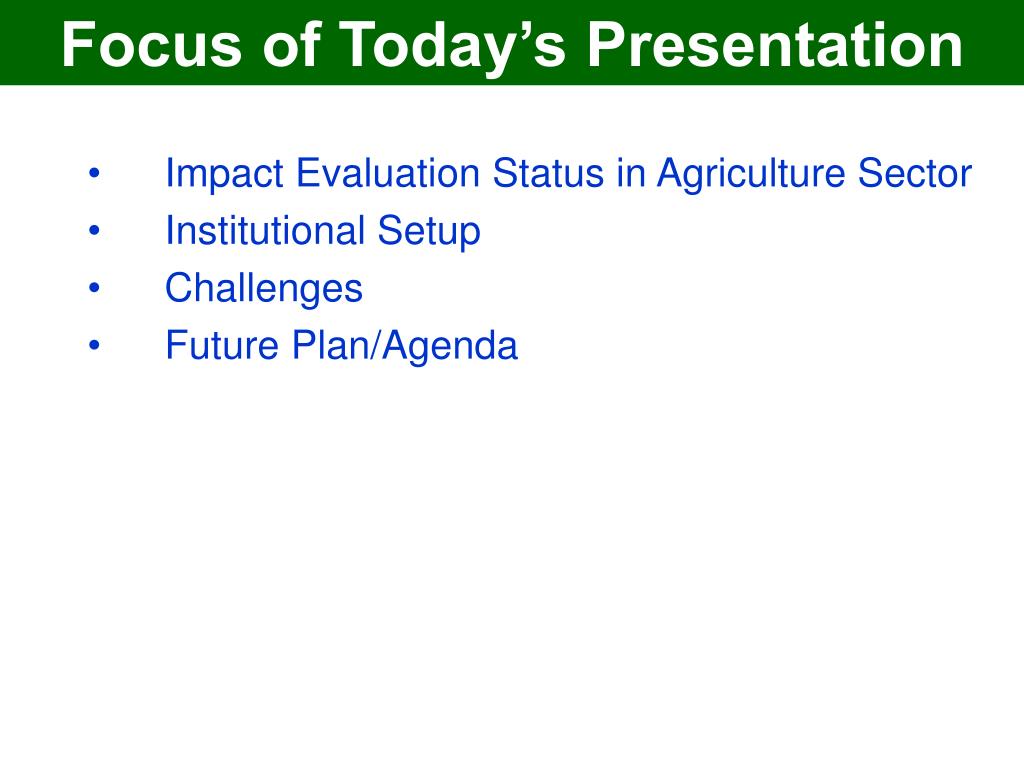Image resolution: width=1024 pixels, height=768 pixels.
Task: Click the word 'Evaluation' in the first bullet
Action: (388, 173)
